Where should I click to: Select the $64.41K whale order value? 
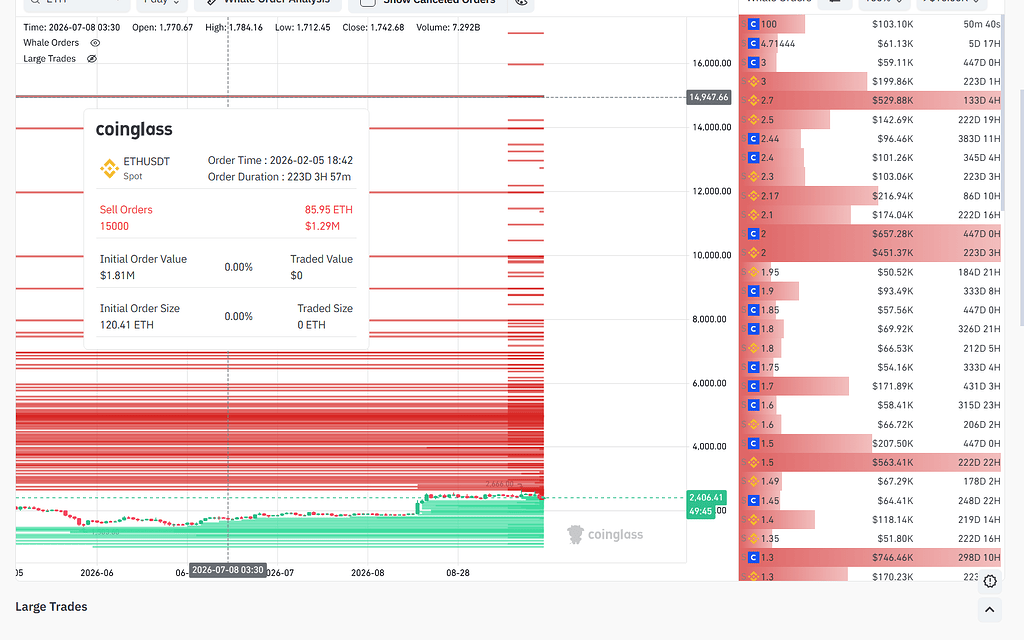[x=895, y=501]
